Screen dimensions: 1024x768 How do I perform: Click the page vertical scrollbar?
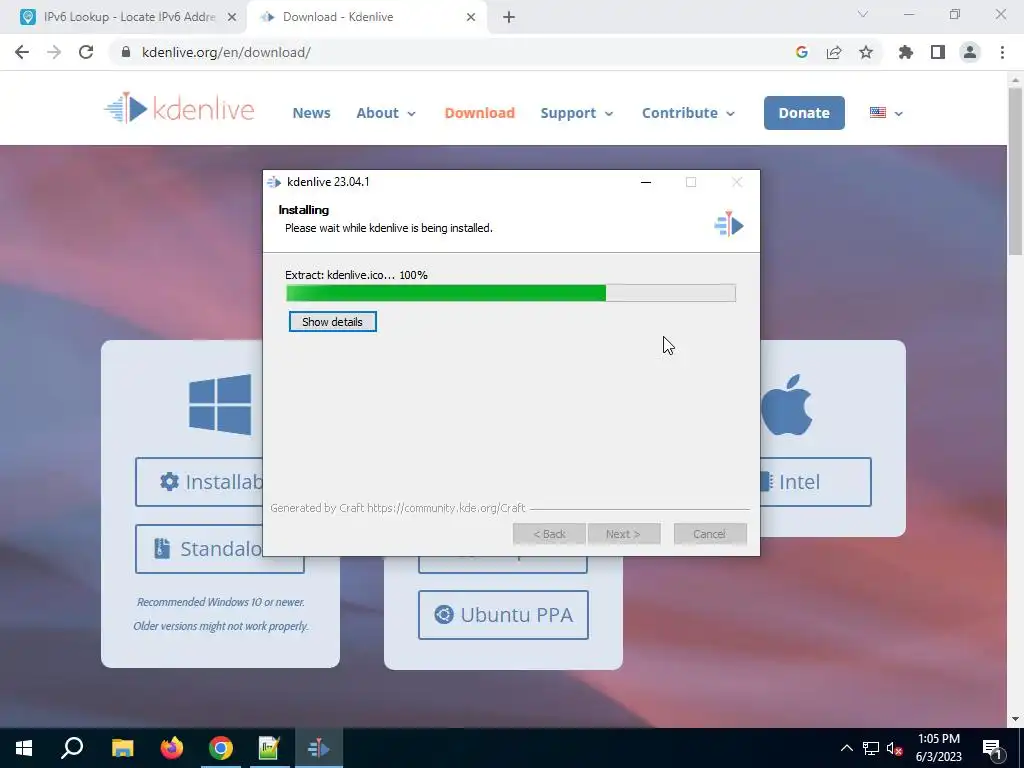point(1015,172)
